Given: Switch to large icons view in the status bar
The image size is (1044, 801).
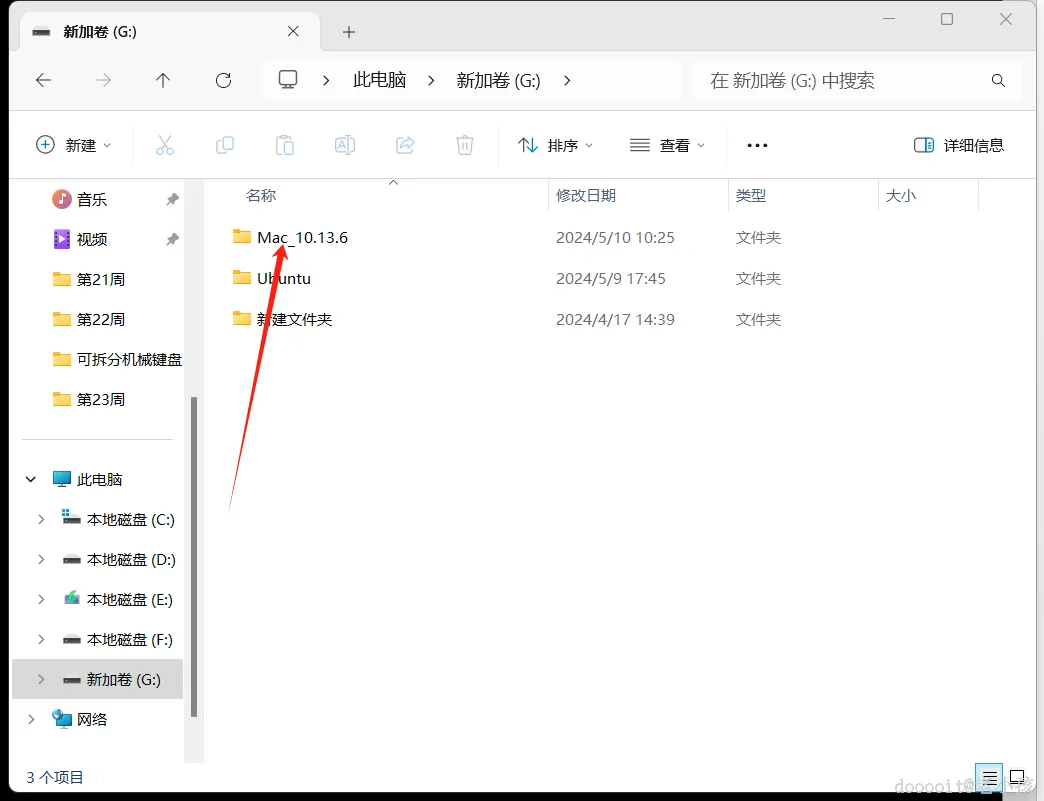Looking at the screenshot, I should (x=1018, y=777).
